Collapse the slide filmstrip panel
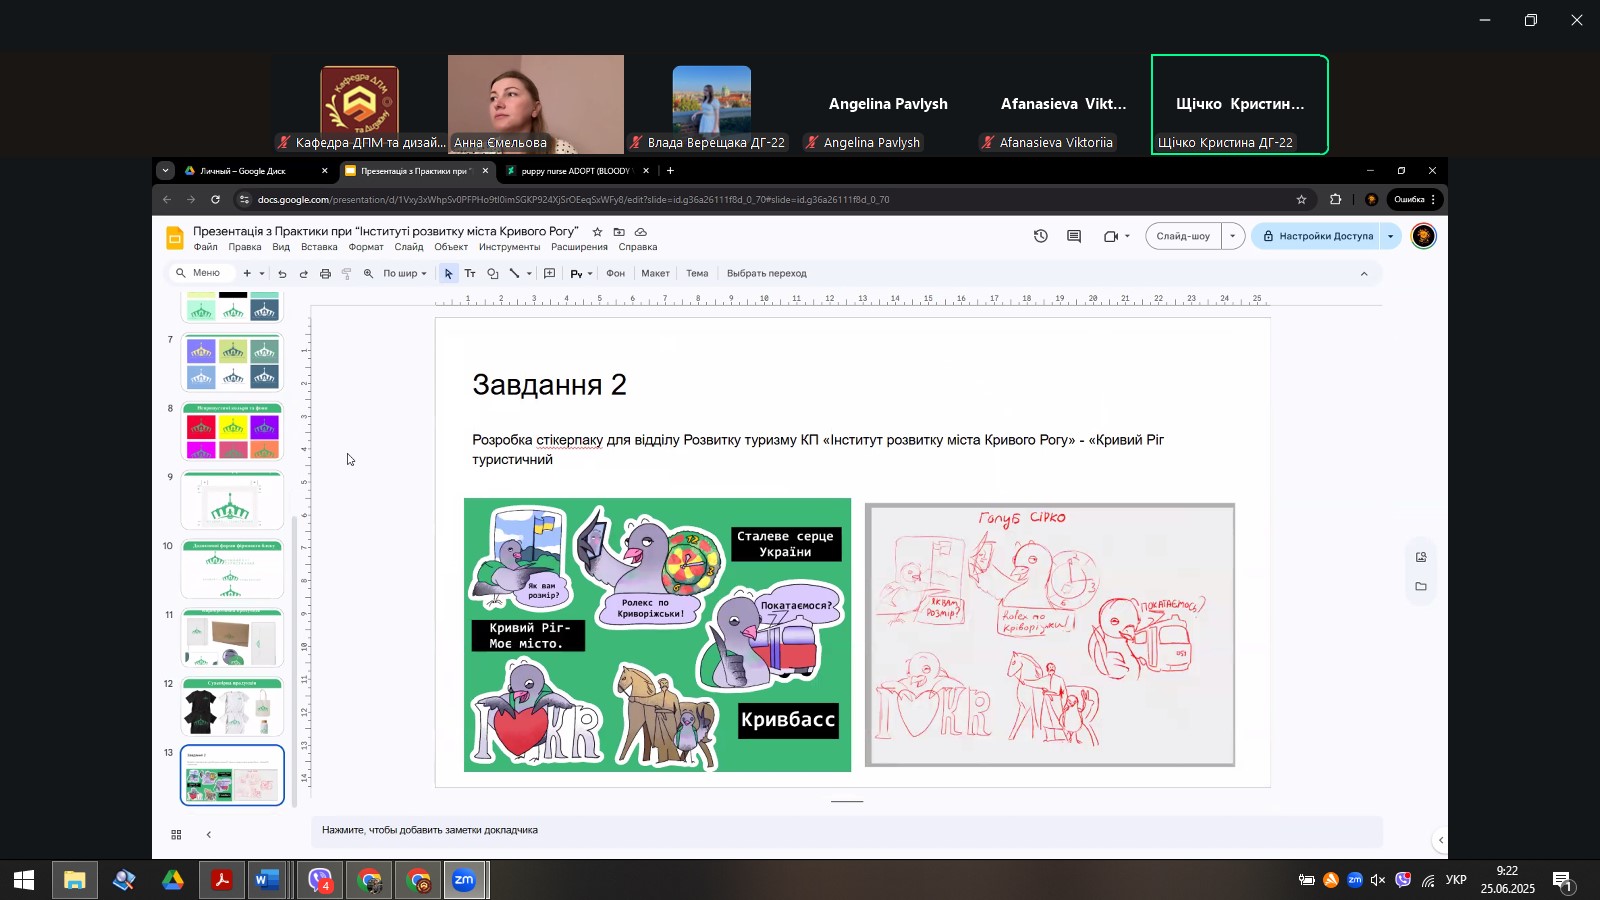Viewport: 1600px width, 900px height. coord(208,835)
